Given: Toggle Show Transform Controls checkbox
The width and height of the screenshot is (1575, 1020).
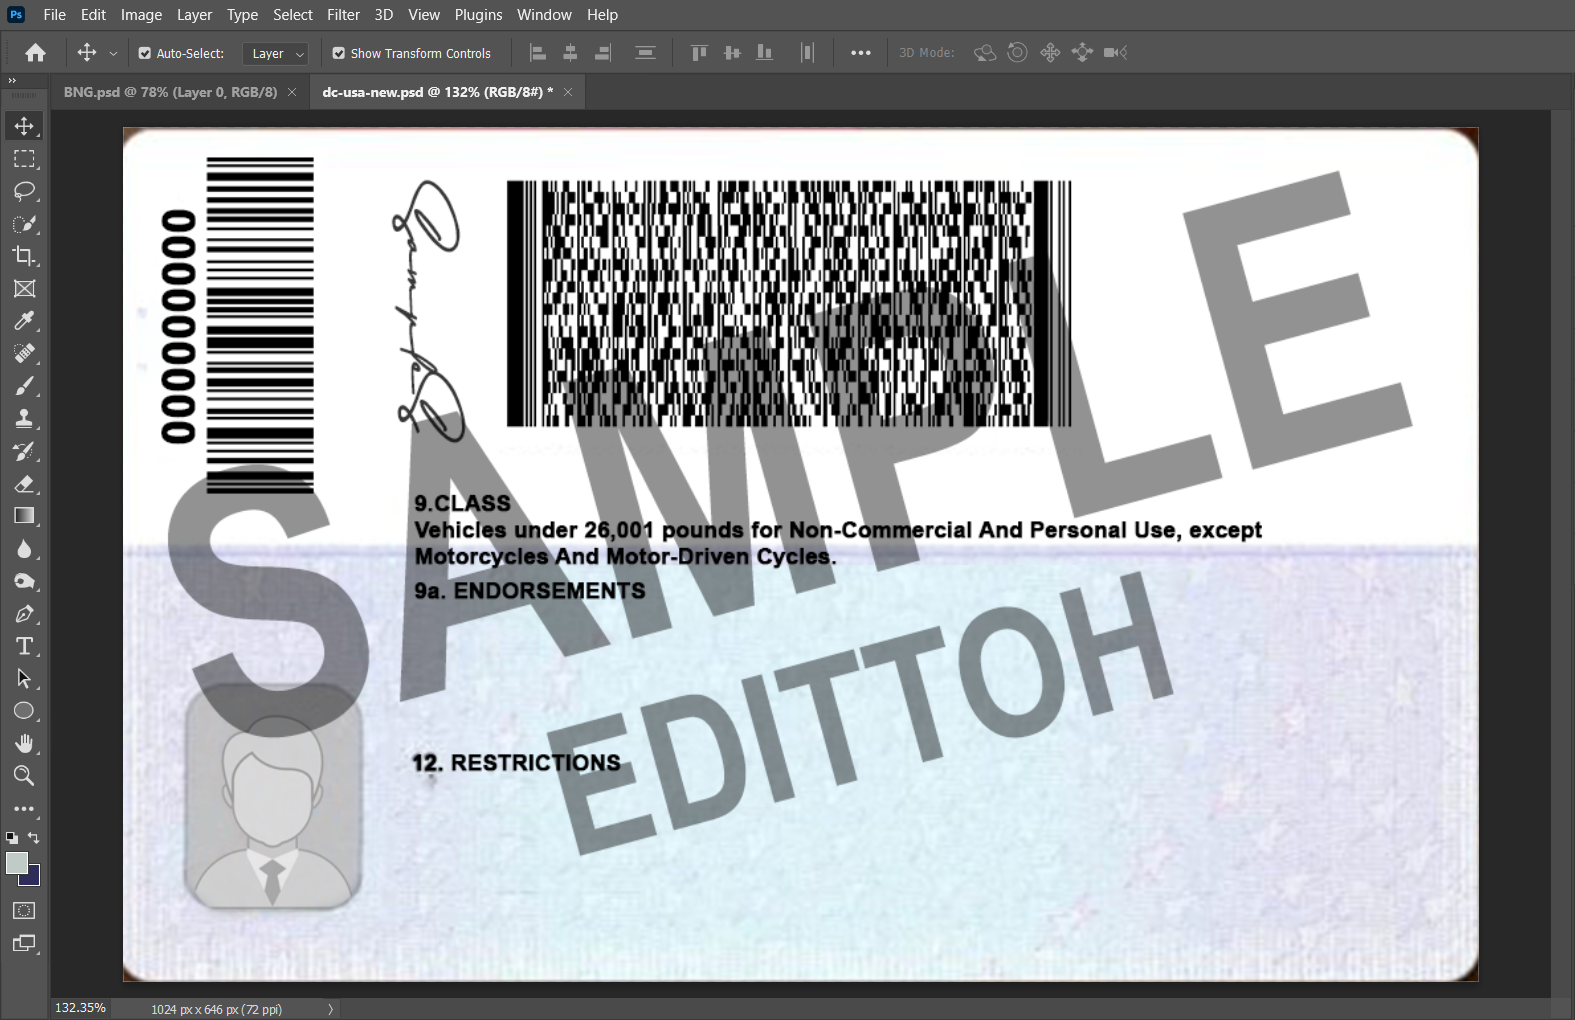Looking at the screenshot, I should 339,53.
